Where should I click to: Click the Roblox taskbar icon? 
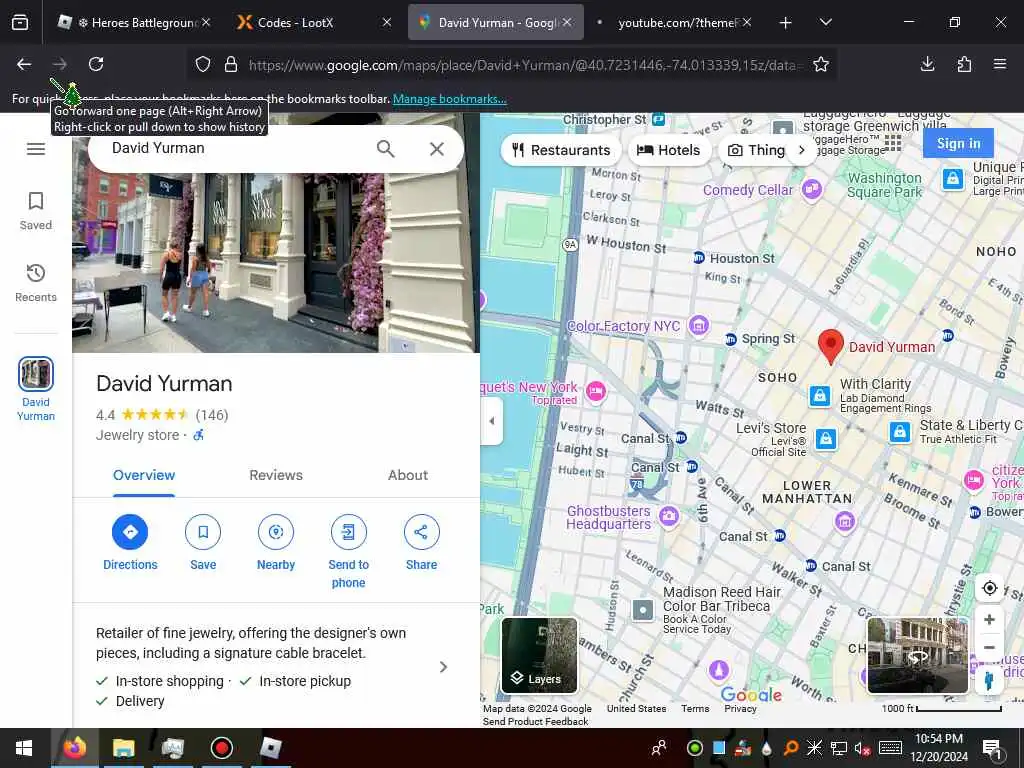tap(270, 748)
